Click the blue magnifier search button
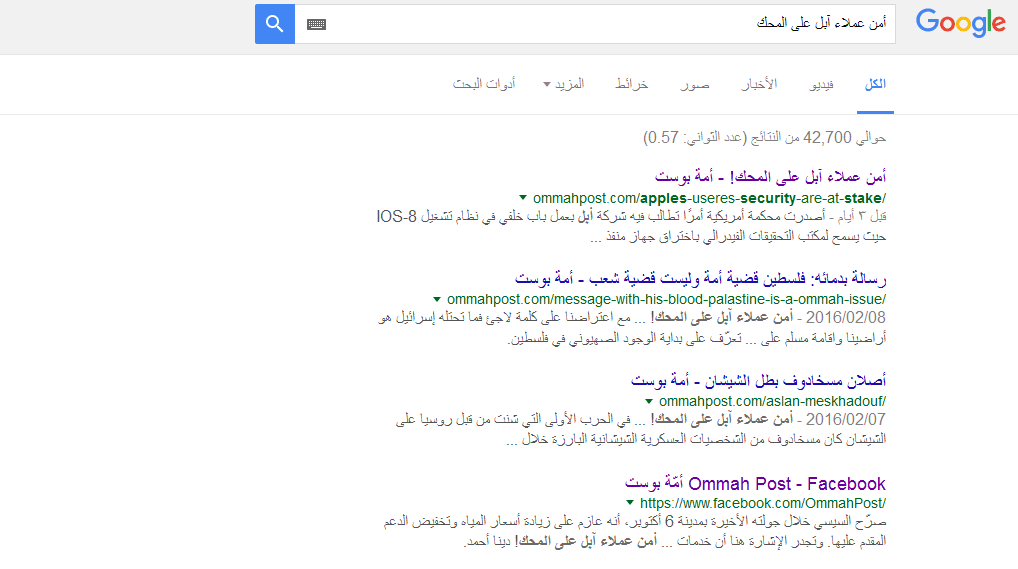Viewport: 1018px width, 569px height. pos(275,24)
